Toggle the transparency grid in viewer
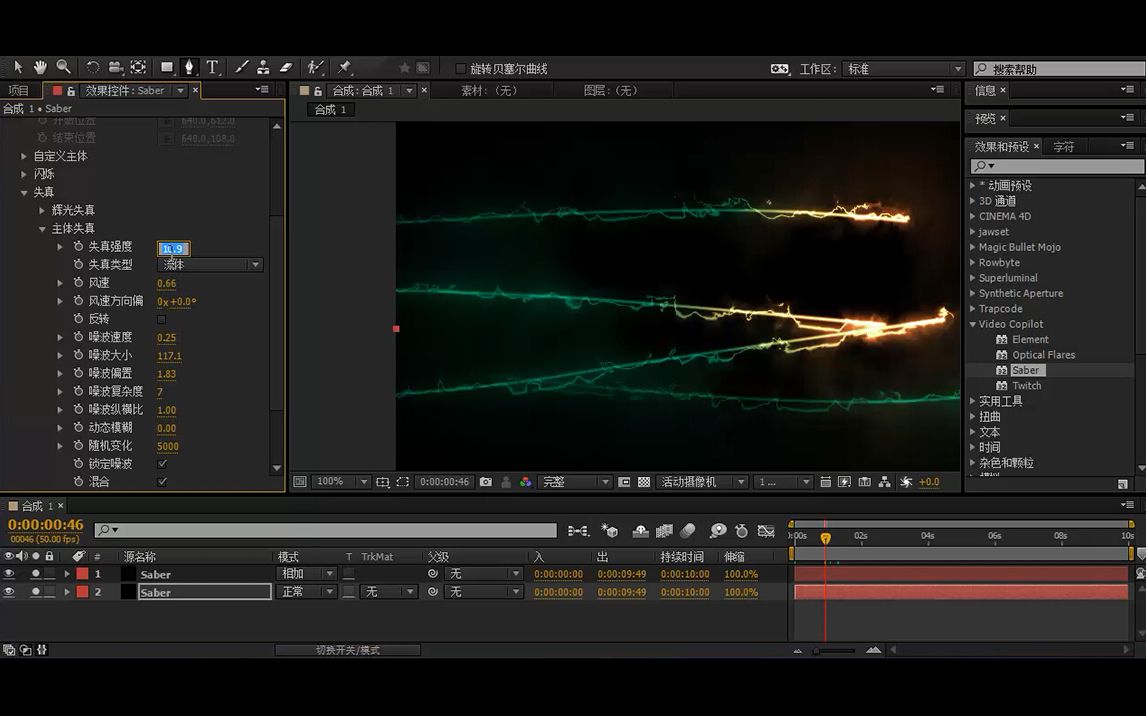The width and height of the screenshot is (1146, 716). [644, 482]
